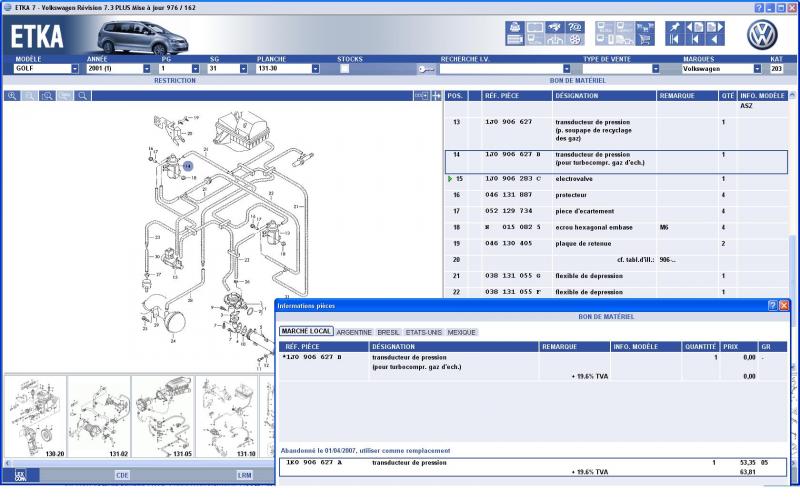Go to previous page with left-arrow page icon
Image resolution: width=800 pixels, height=500 pixels.
(695, 27)
